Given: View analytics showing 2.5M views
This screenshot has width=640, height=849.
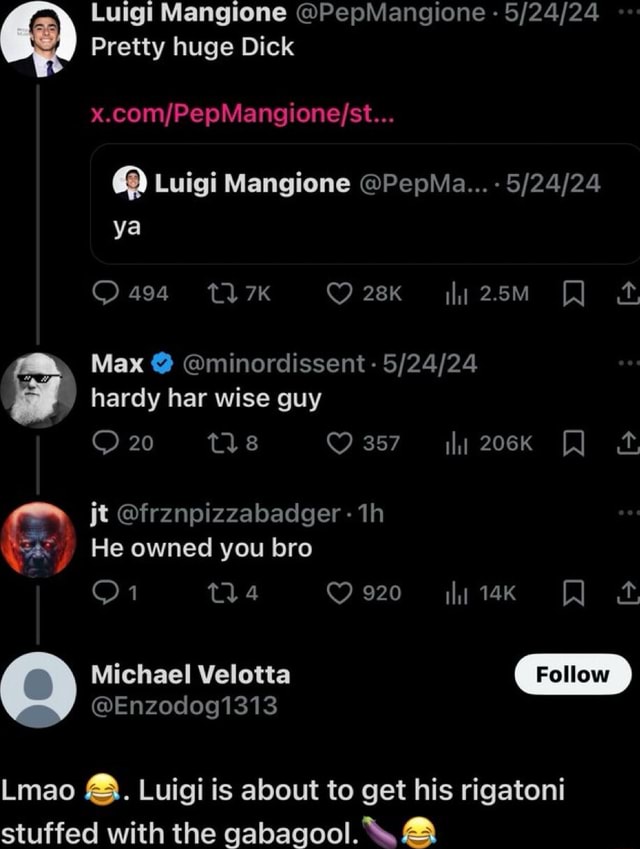Looking at the screenshot, I should (x=455, y=293).
